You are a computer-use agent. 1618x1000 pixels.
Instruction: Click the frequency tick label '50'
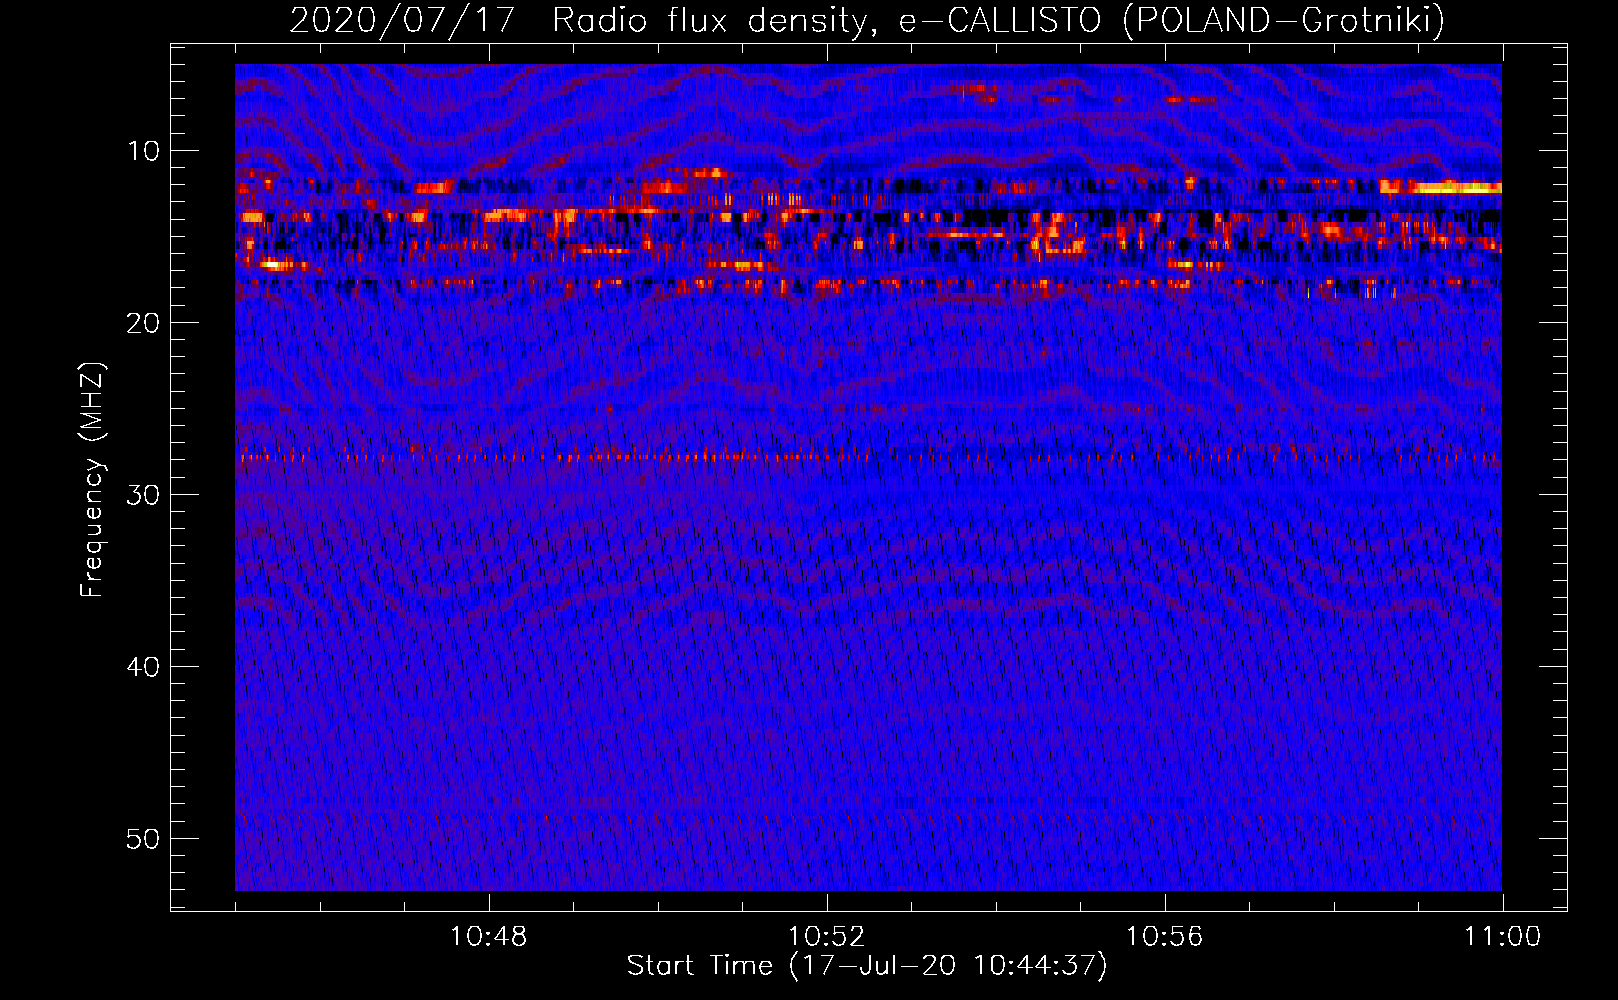(x=144, y=839)
